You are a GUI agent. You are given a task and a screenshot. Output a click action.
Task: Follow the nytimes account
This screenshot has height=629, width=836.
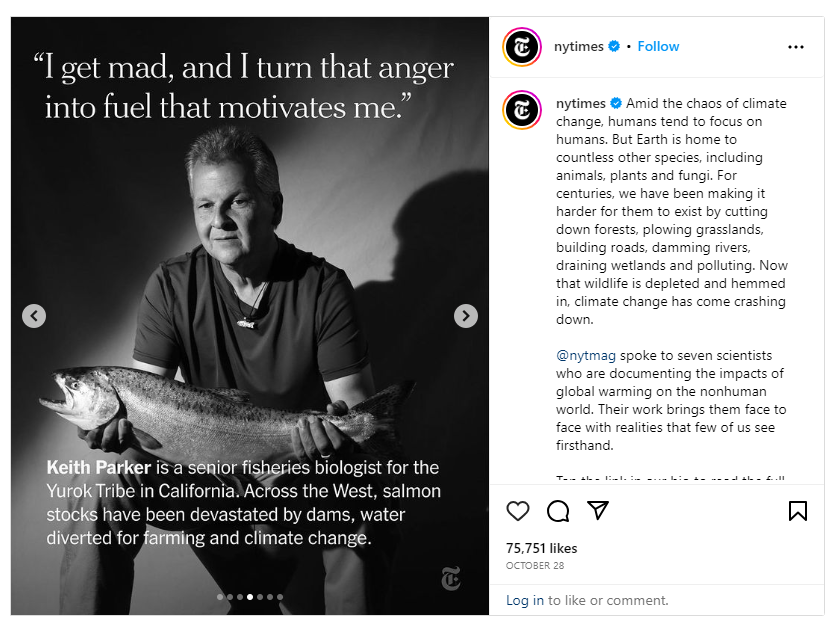(658, 46)
